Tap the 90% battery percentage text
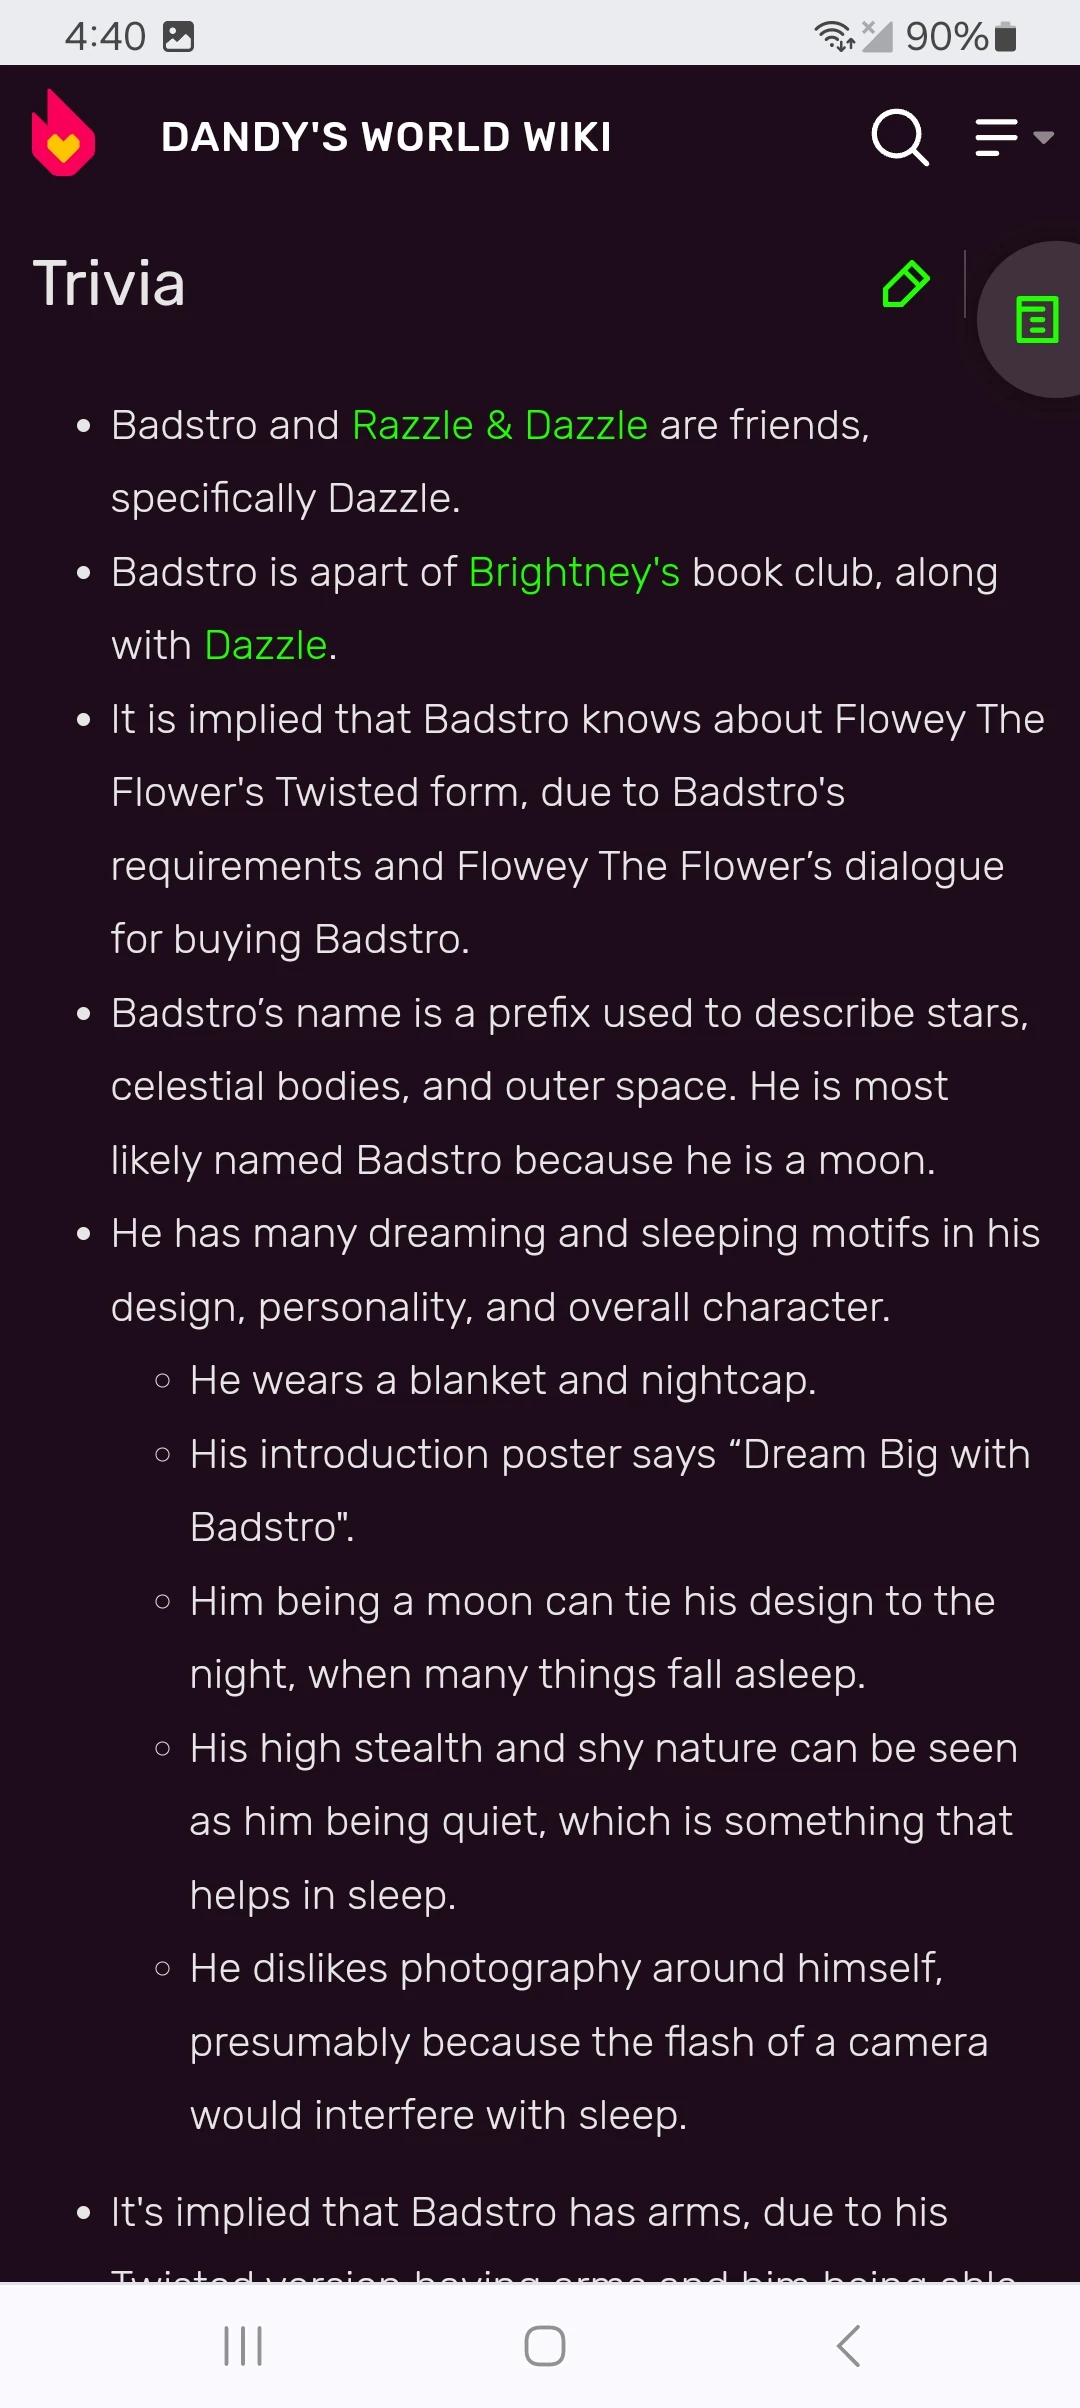 [x=946, y=37]
